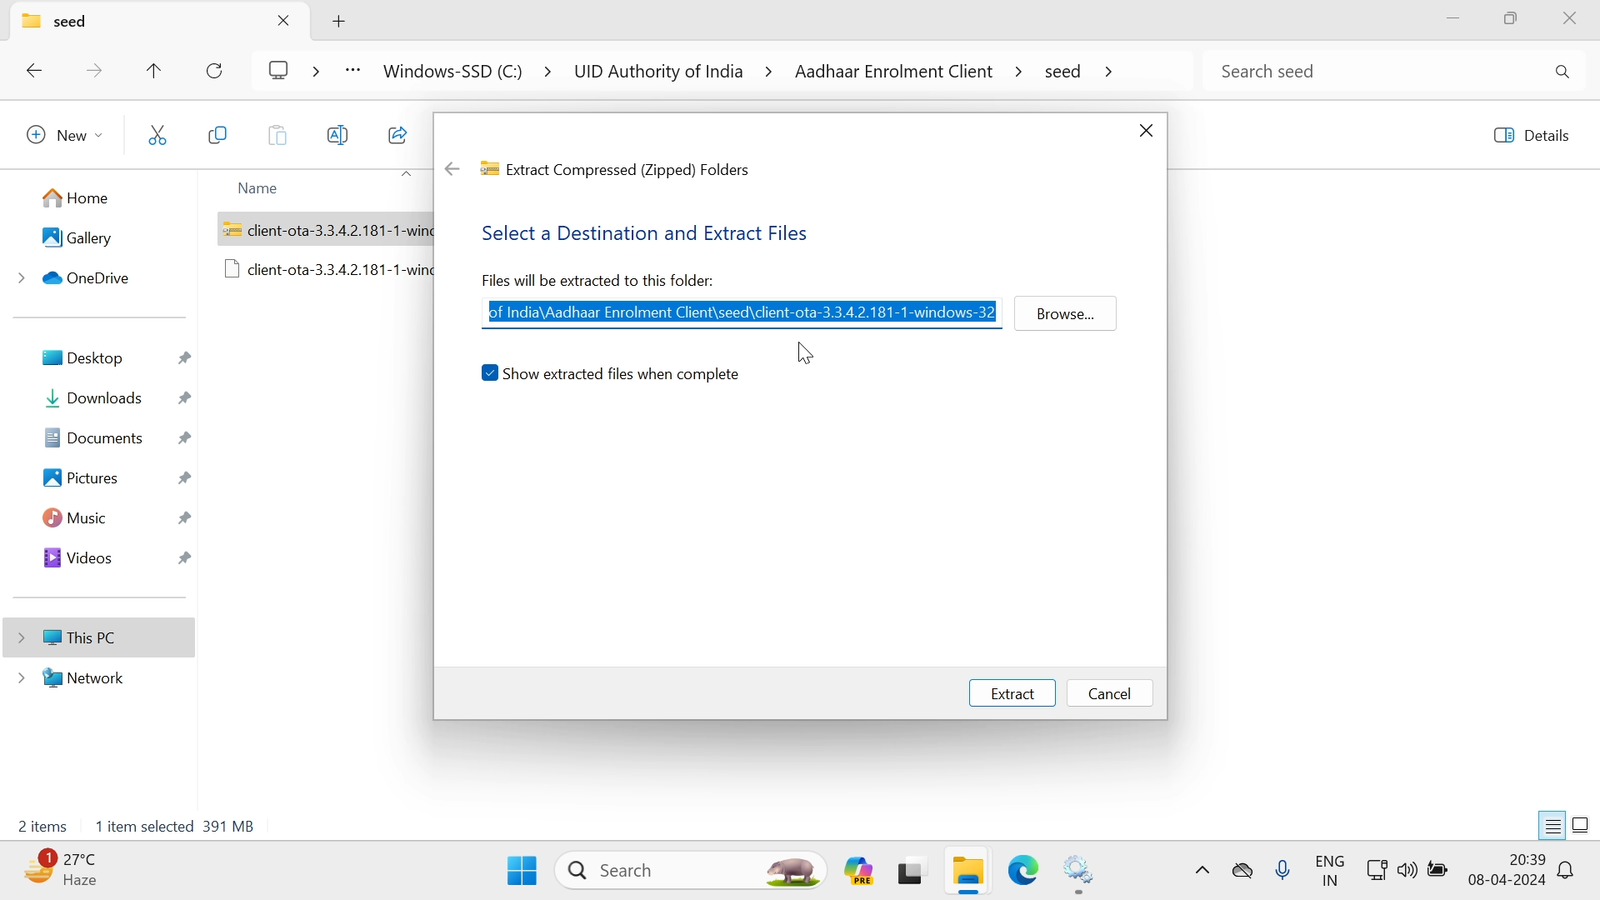This screenshot has width=1600, height=900.
Task: Select the zipped client-ota file in the list
Action: (327, 230)
